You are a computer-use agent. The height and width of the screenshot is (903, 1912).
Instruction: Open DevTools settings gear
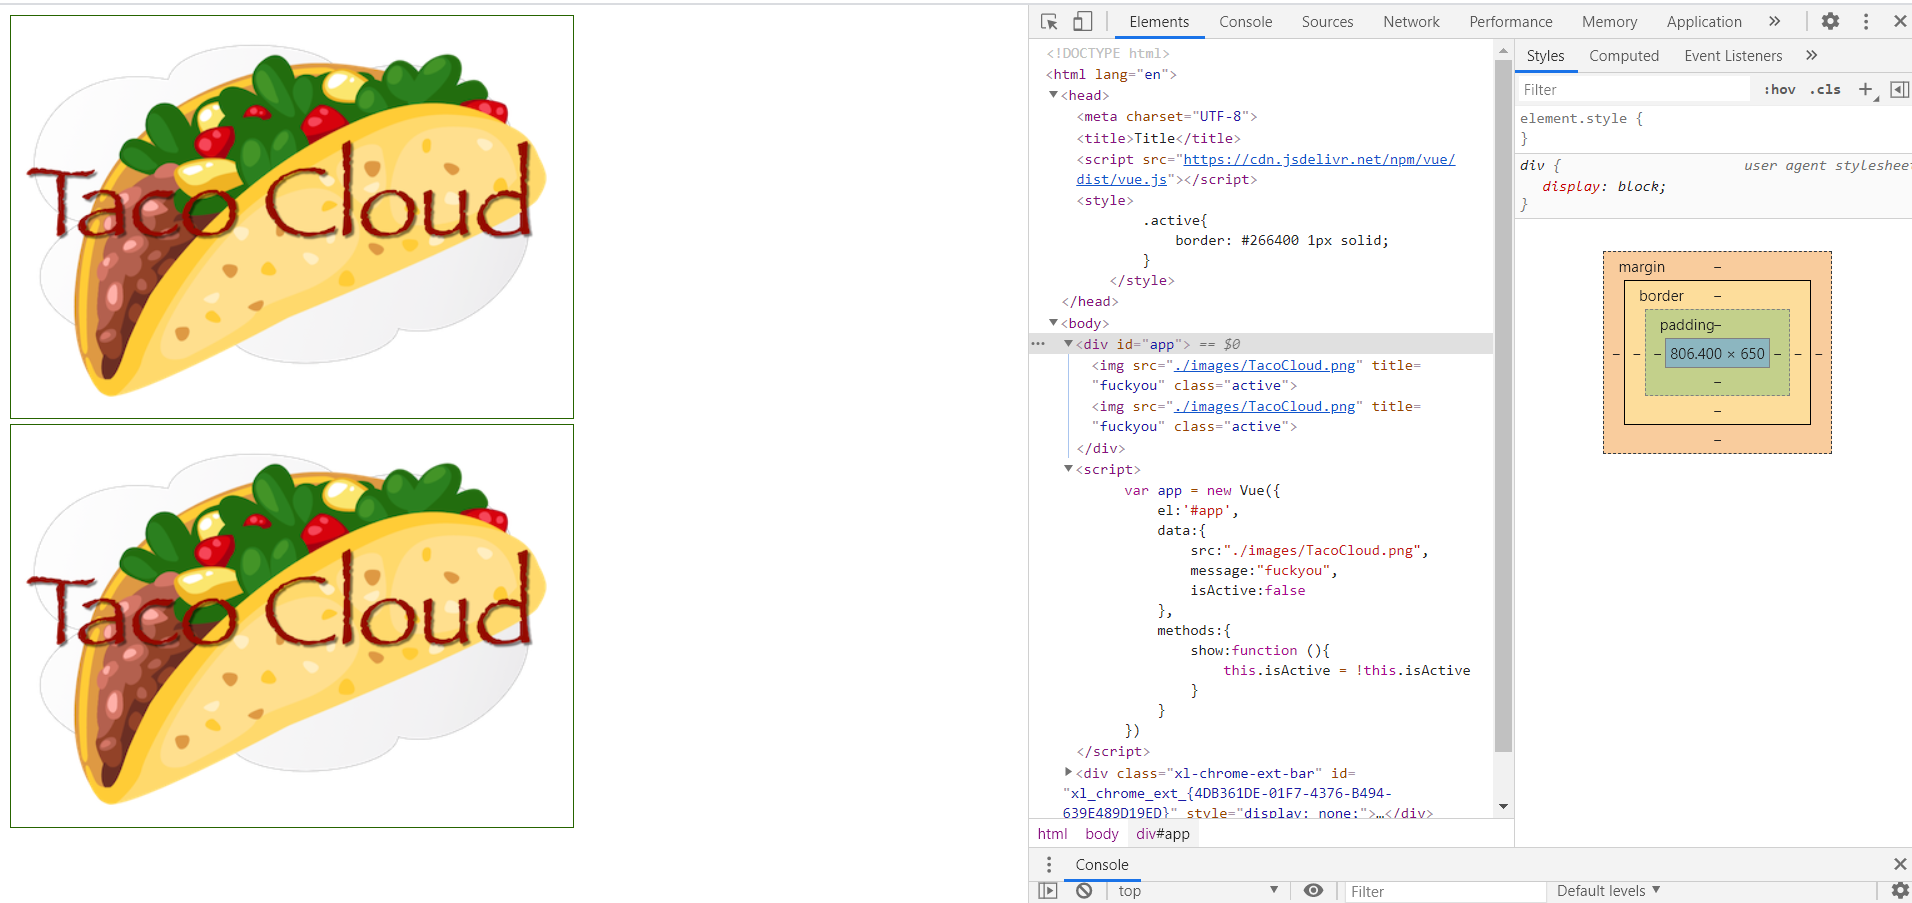point(1830,21)
